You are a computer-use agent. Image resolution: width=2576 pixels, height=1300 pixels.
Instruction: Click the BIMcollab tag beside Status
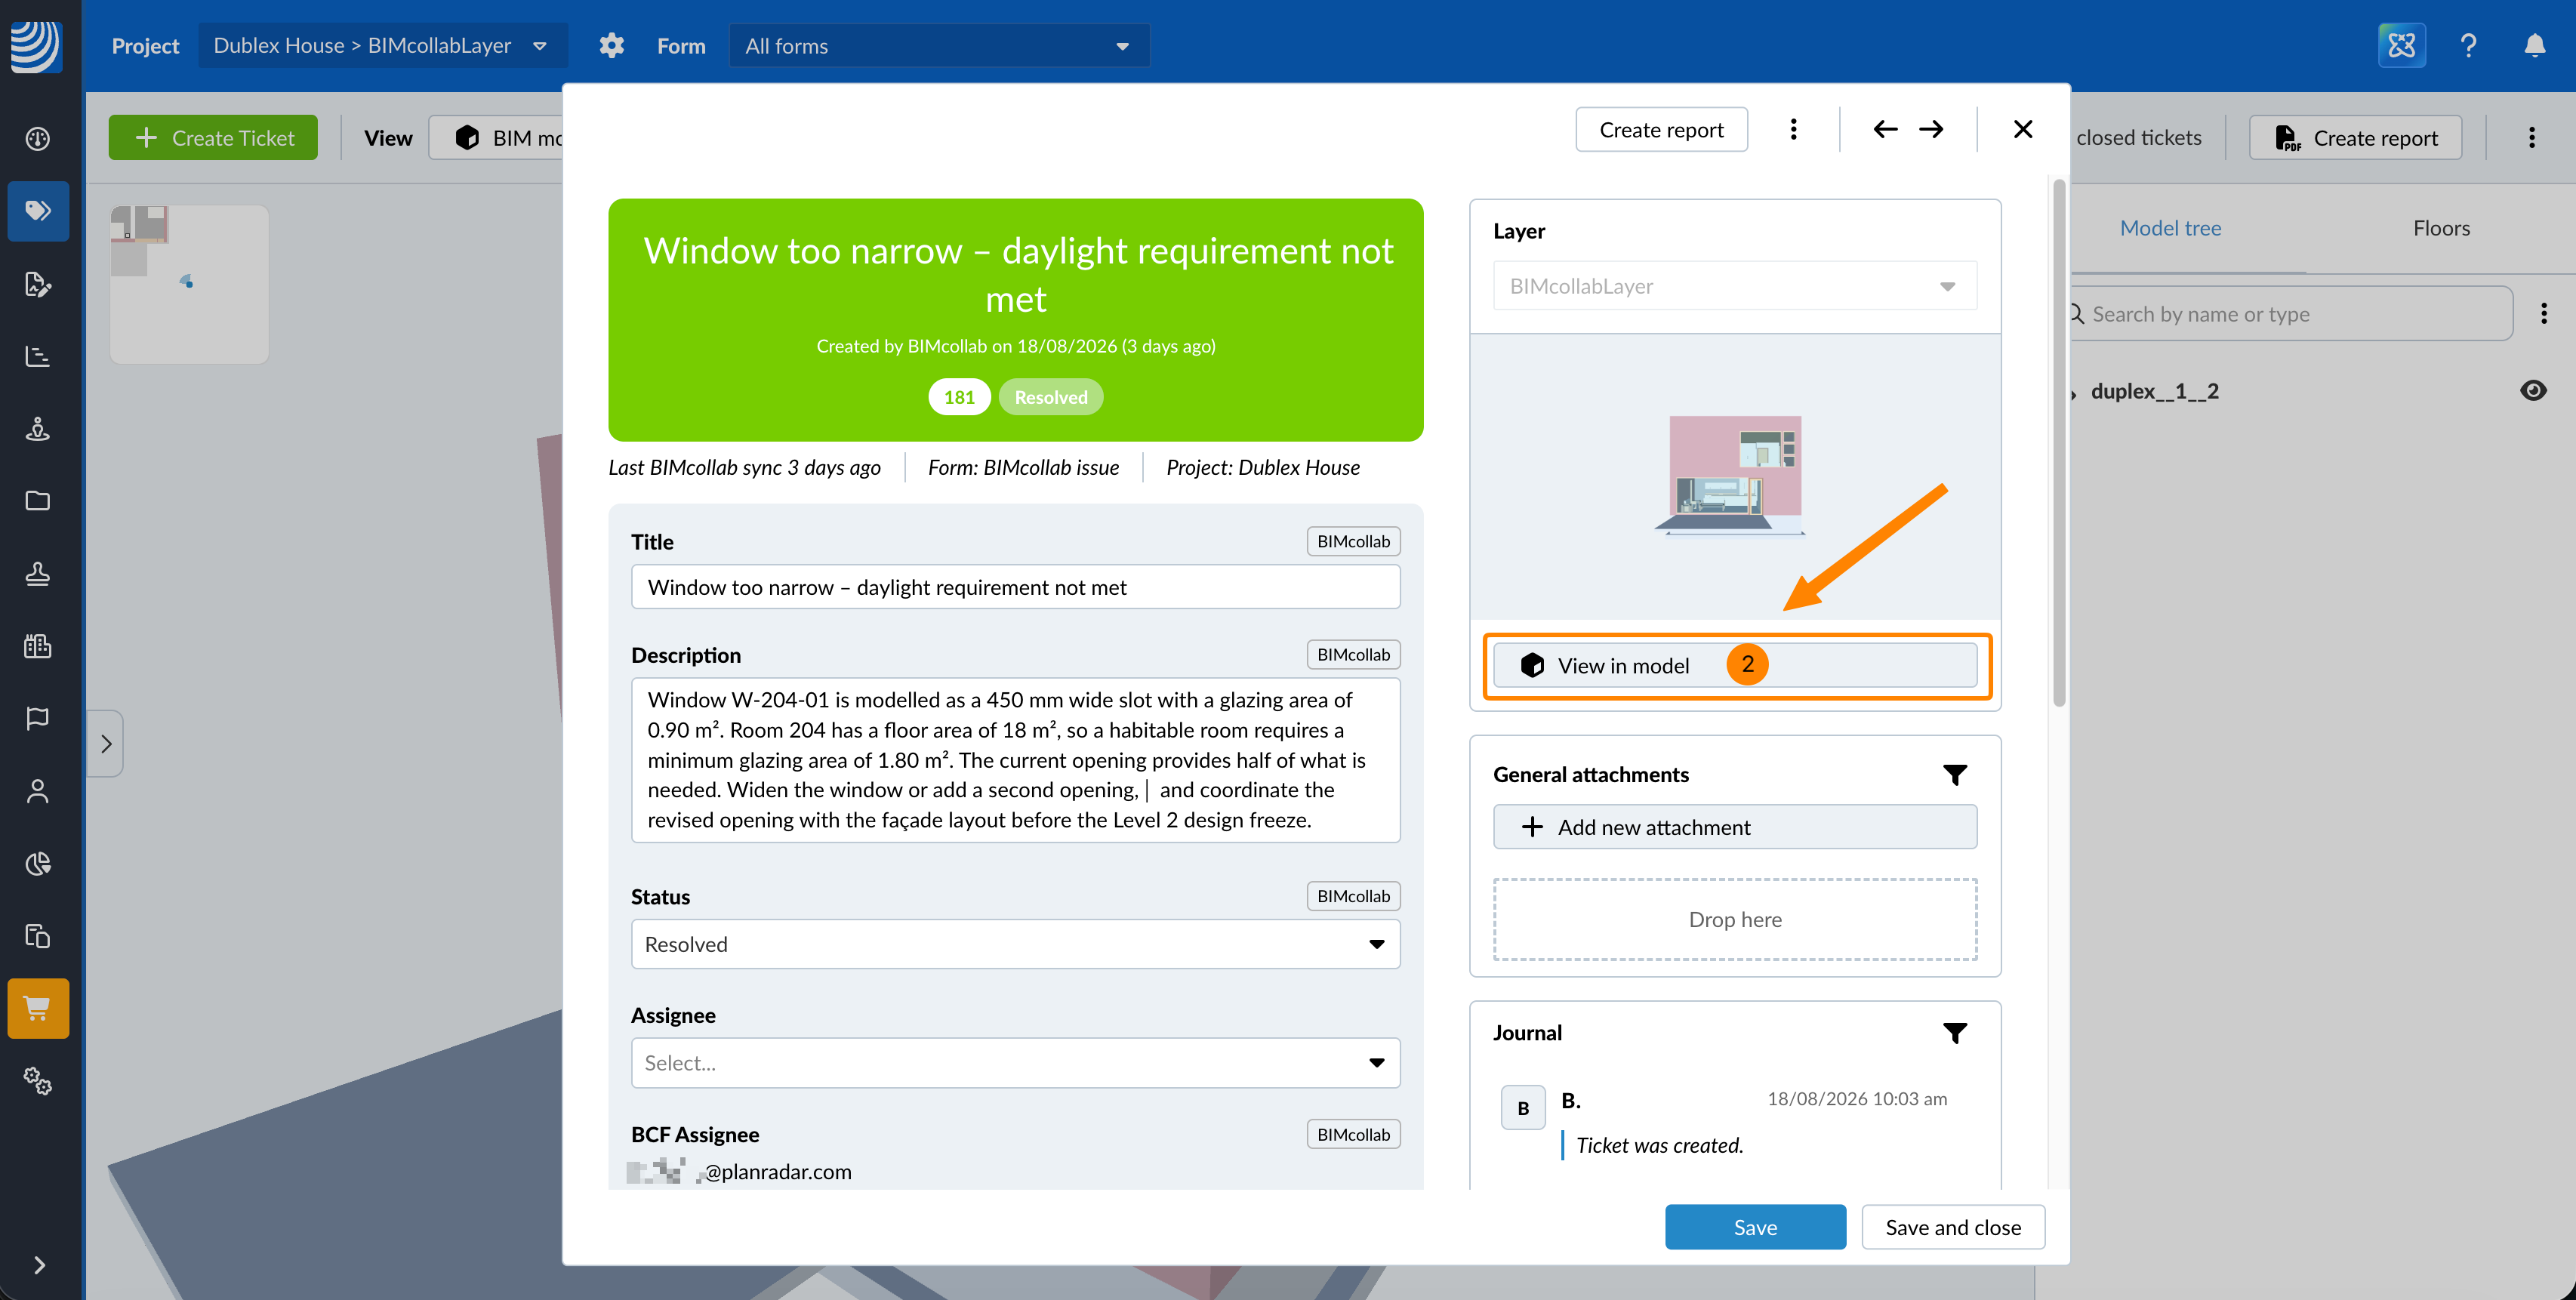click(1353, 896)
